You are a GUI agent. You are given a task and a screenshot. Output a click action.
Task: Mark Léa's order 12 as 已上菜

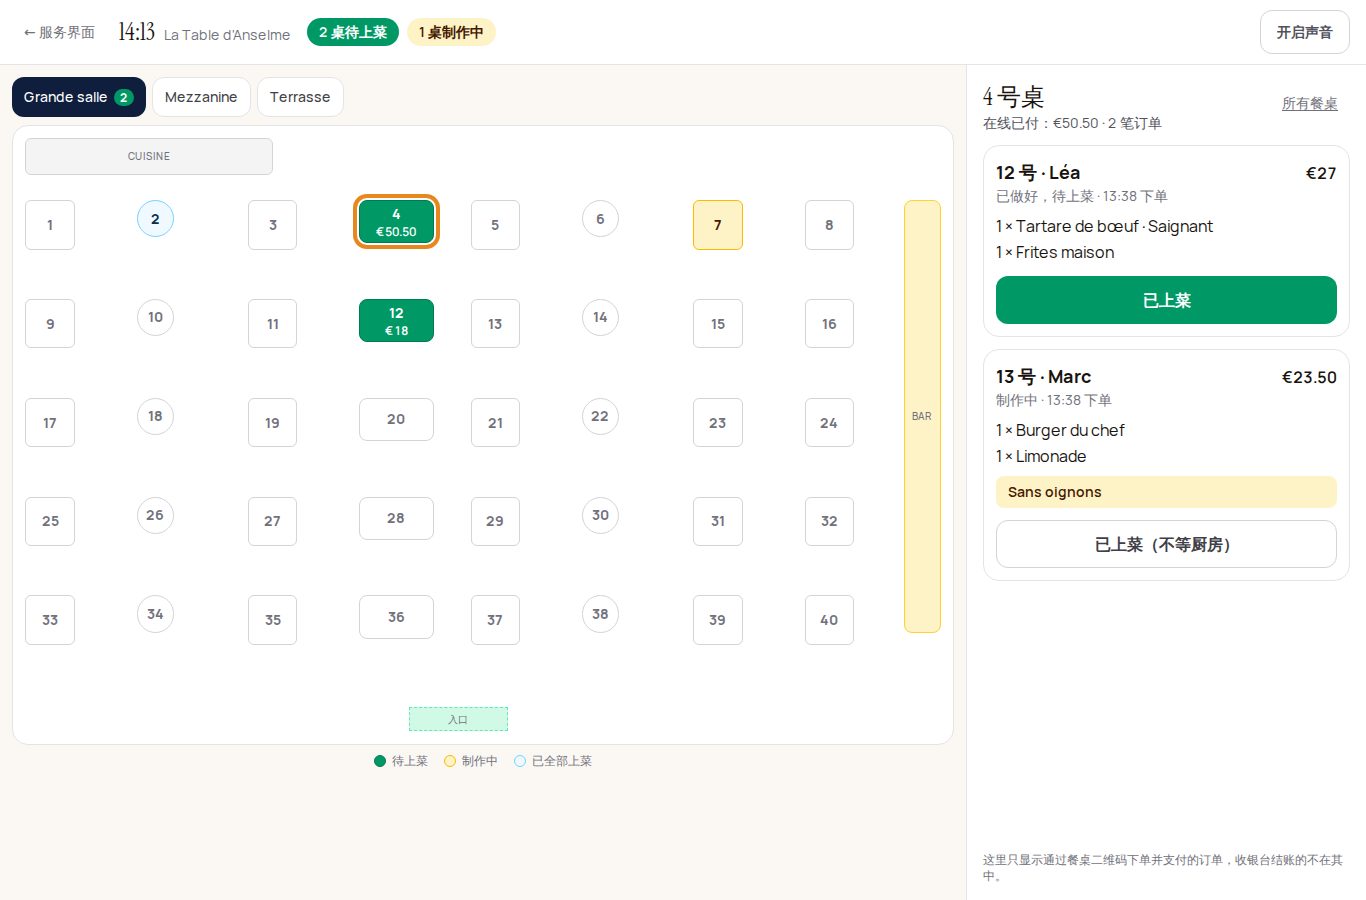click(x=1166, y=300)
